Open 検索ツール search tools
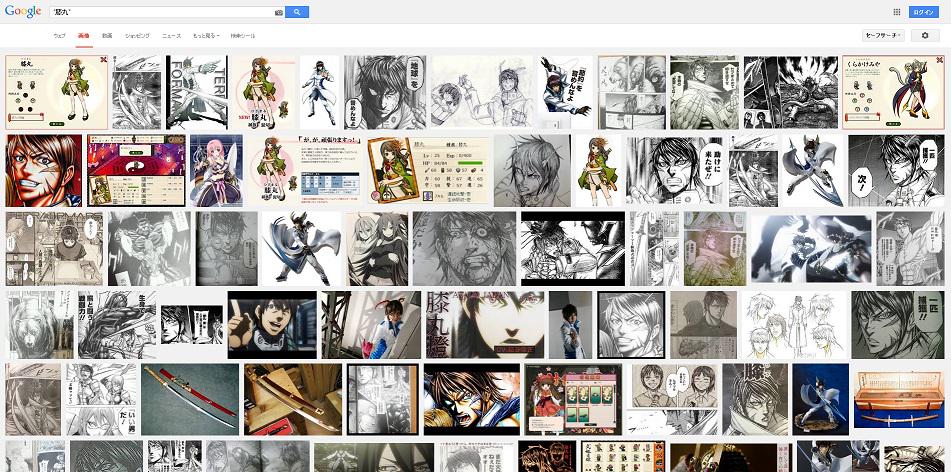Screen dimensions: 951x472 coord(243,36)
